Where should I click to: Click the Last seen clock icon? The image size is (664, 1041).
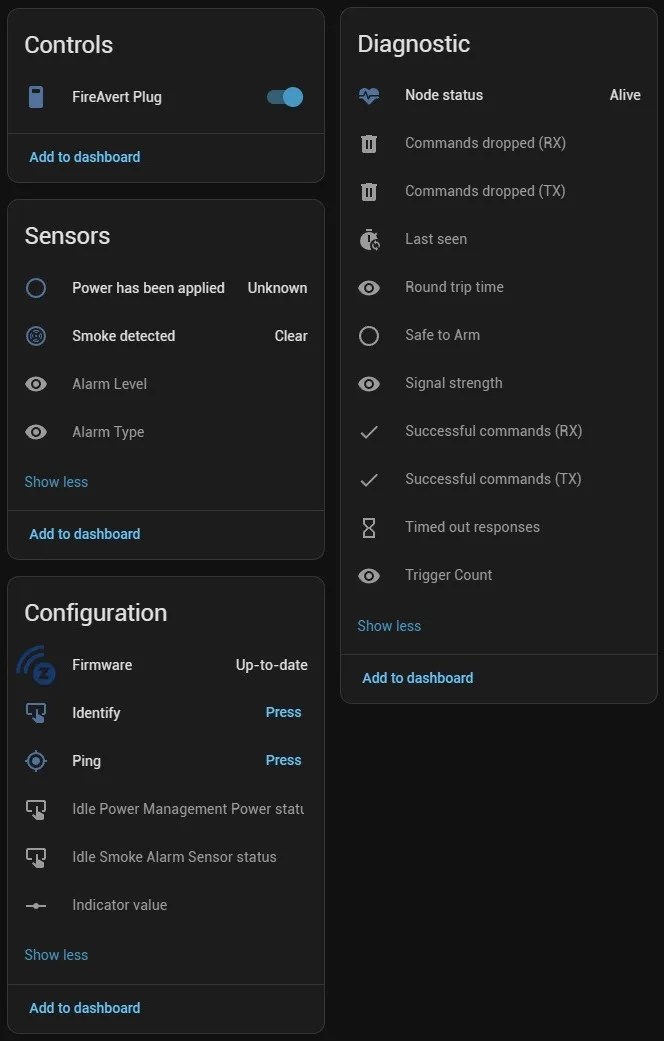pyautogui.click(x=369, y=240)
